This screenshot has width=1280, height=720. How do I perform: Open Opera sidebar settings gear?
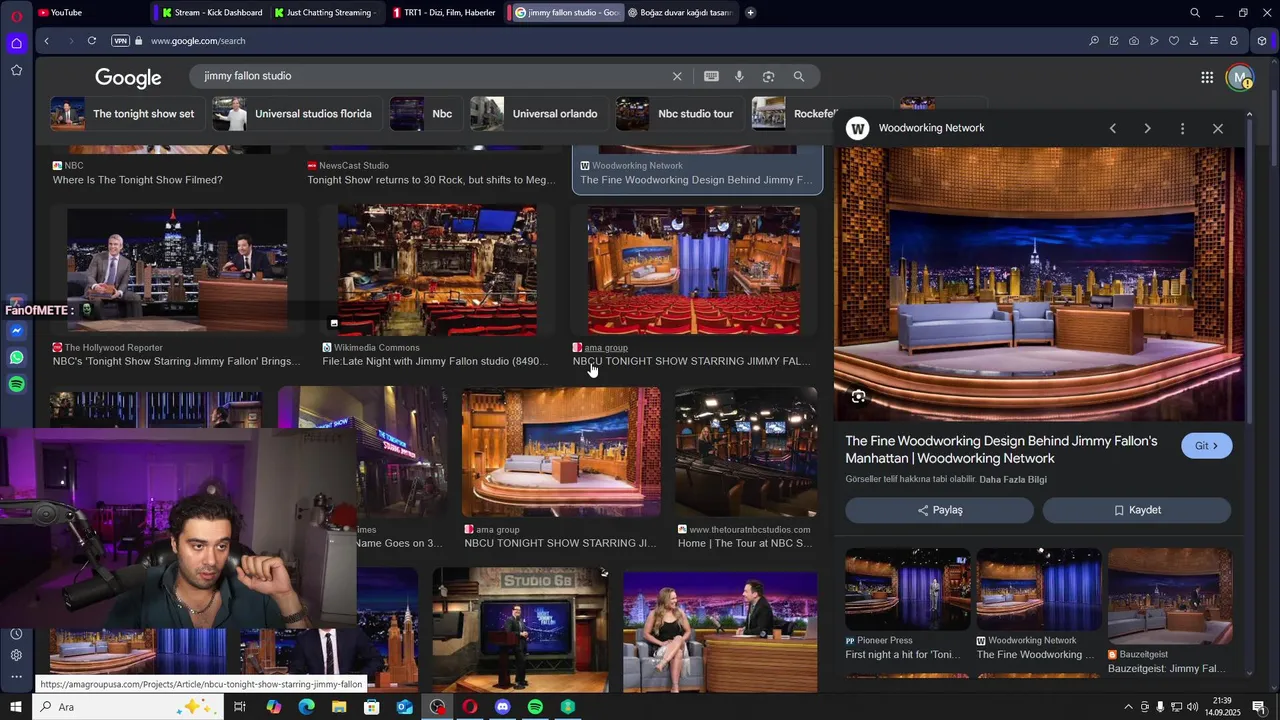(16, 655)
